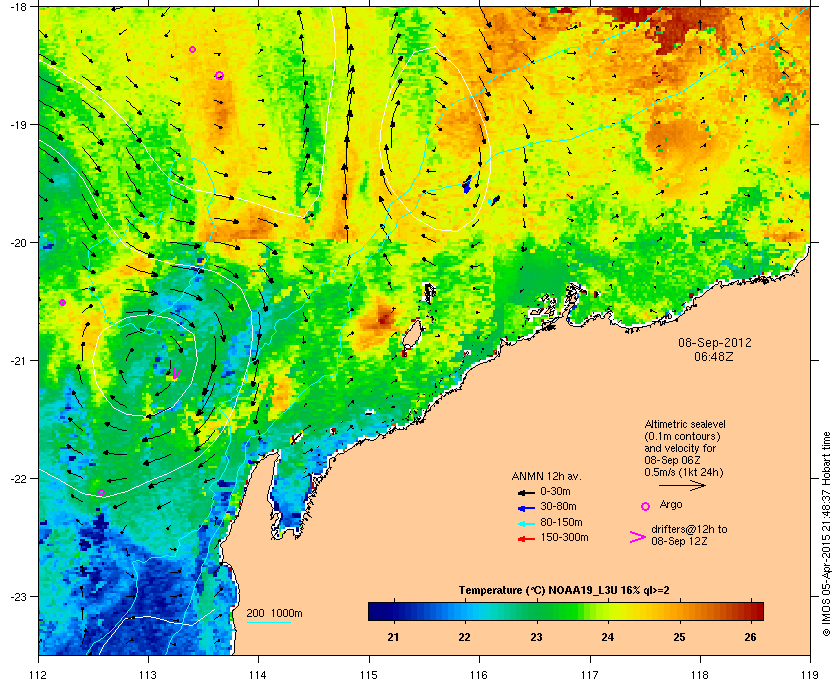Image resolution: width=840 pixels, height=680 pixels.
Task: Click the longitude axis label 113
Action: [148, 675]
